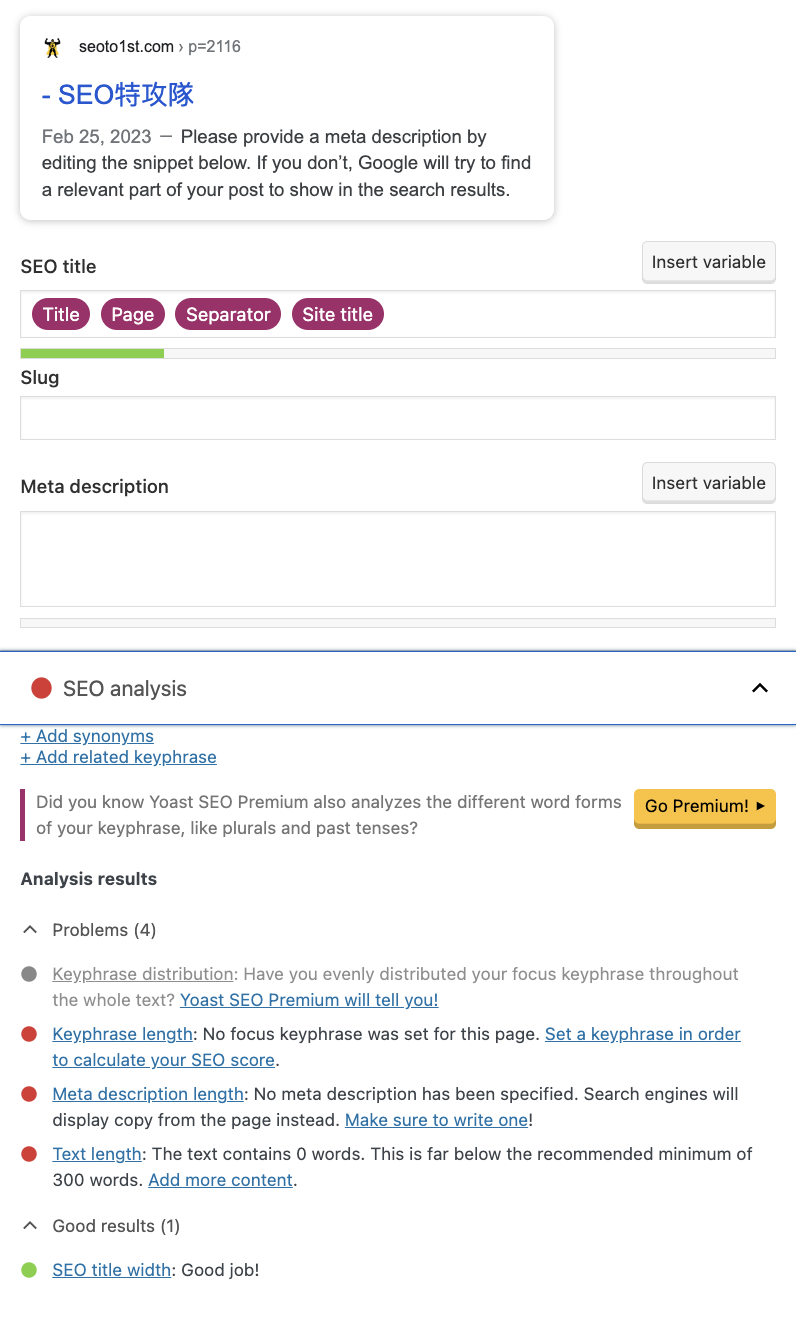Focus the Meta description text area
Screen dimensions: 796x1320
click(398, 559)
